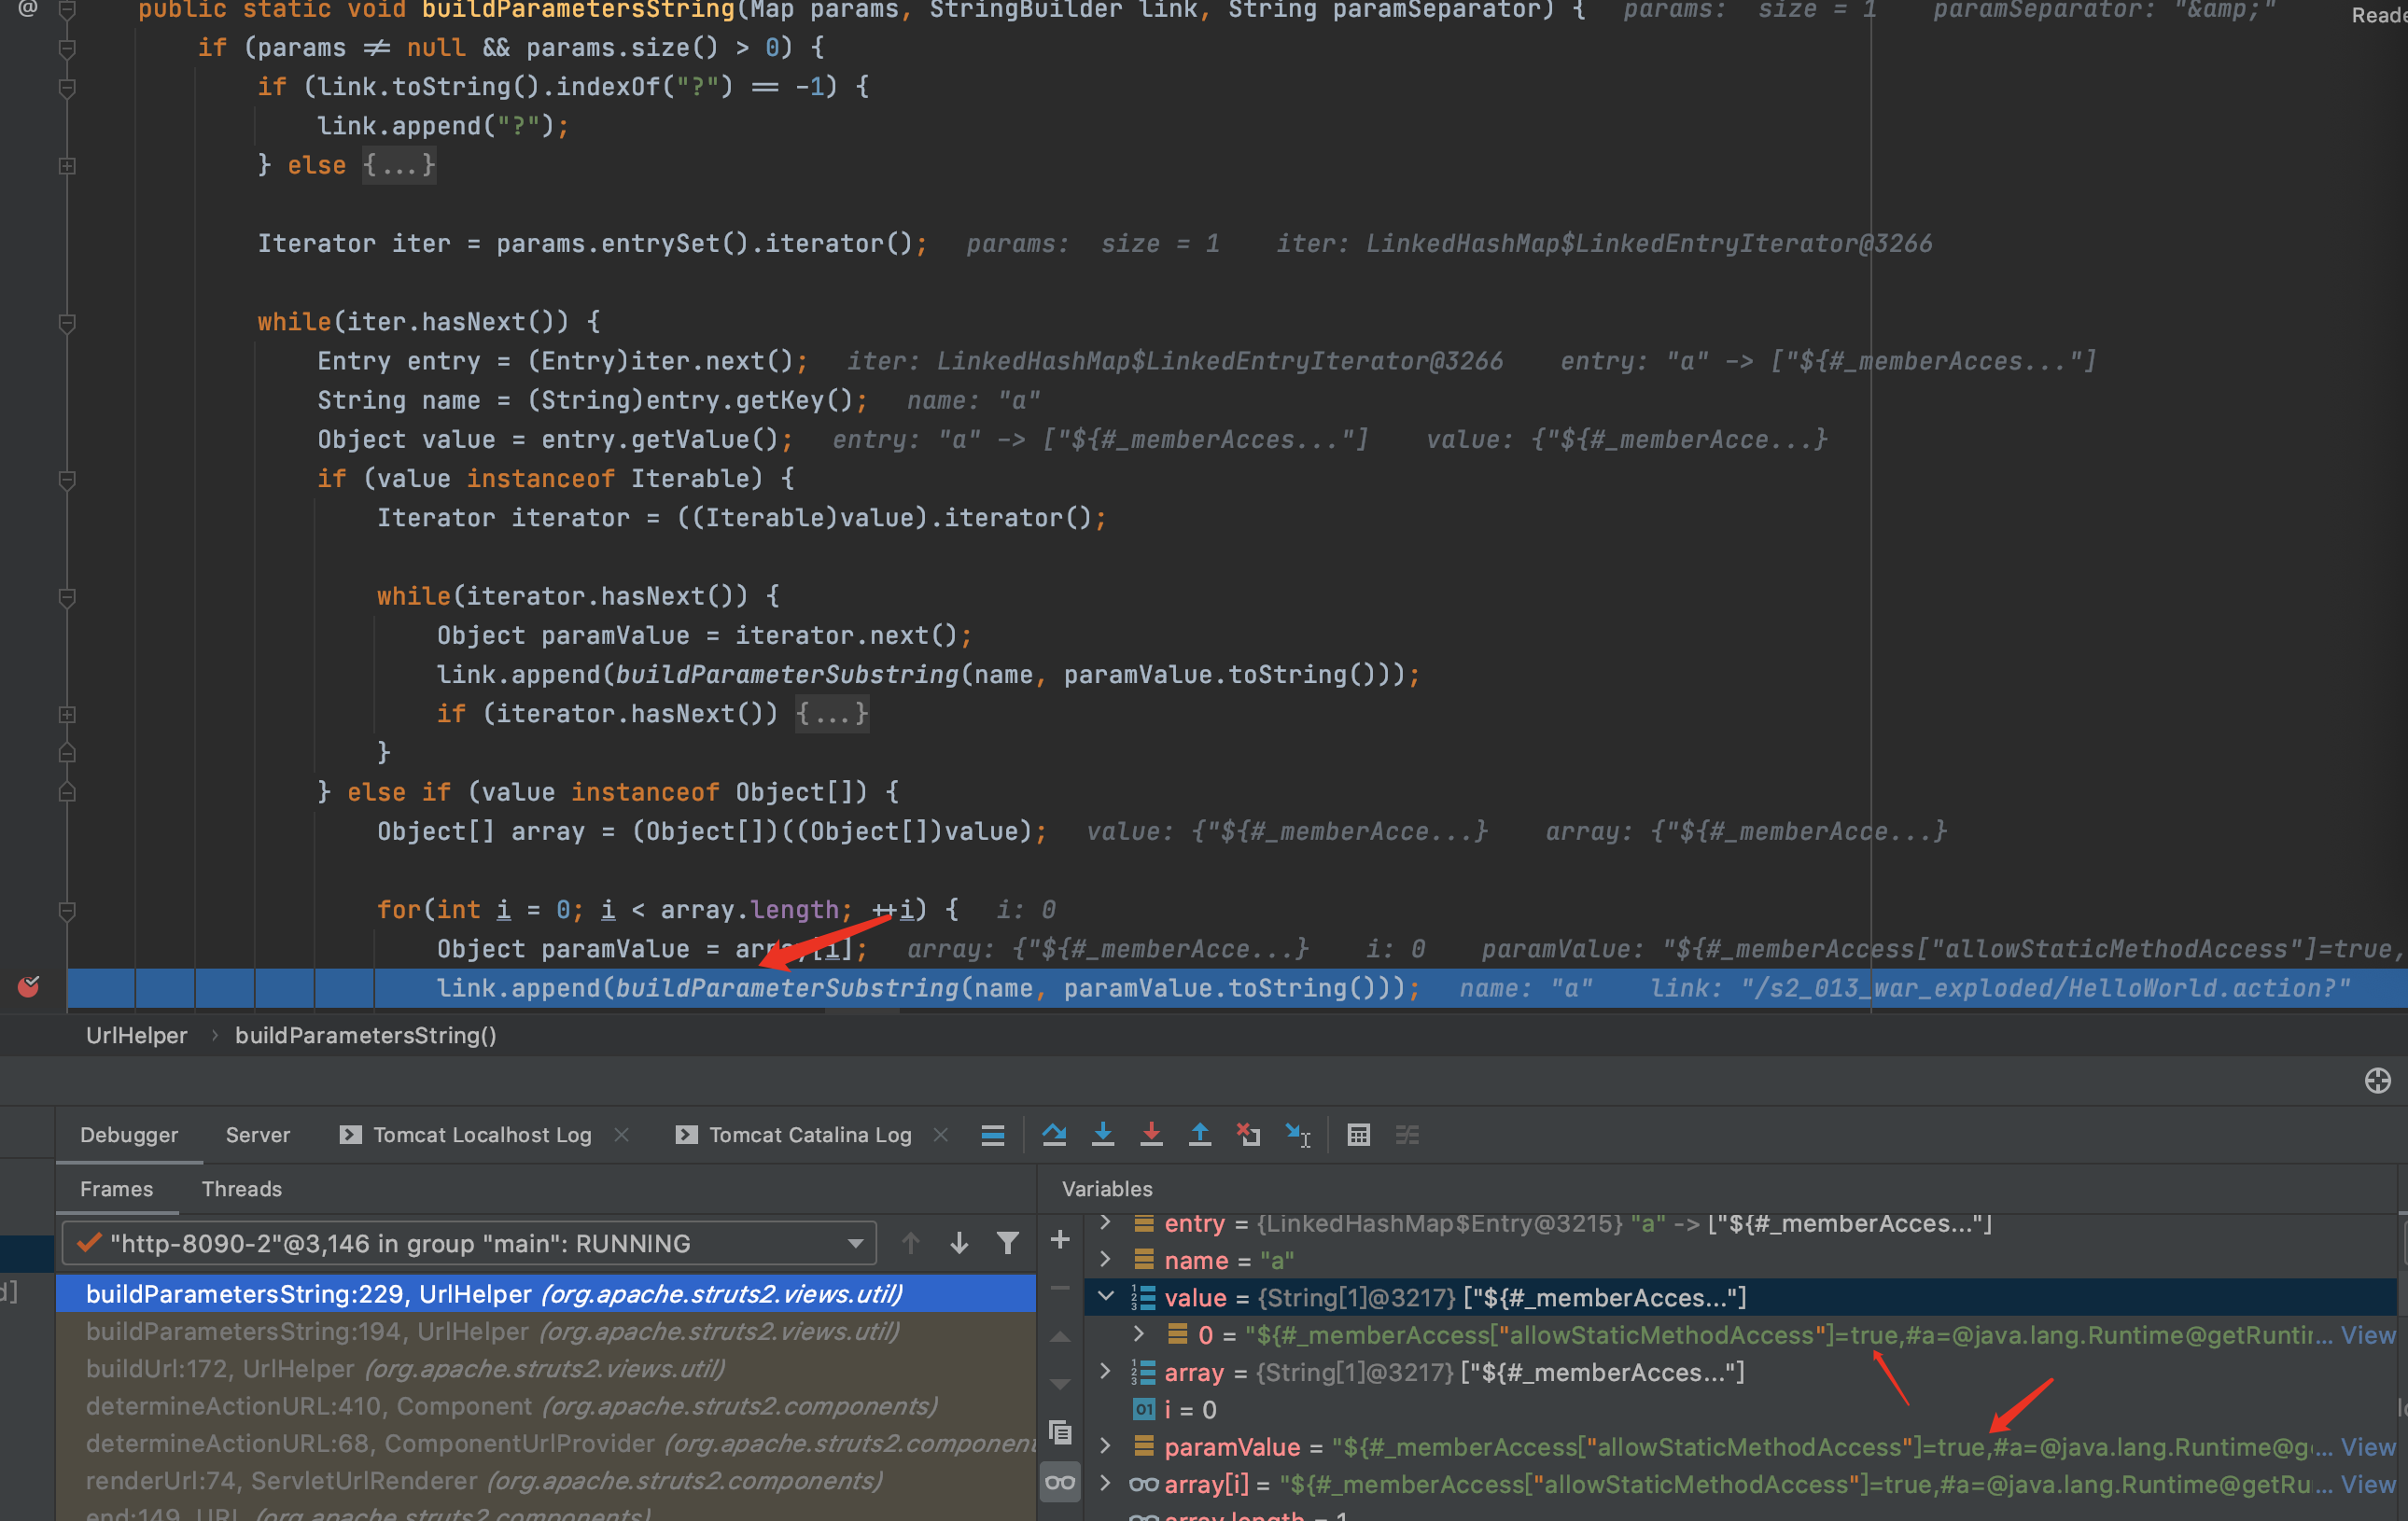Open the Tomcat Catalina Log tab

tap(810, 1134)
